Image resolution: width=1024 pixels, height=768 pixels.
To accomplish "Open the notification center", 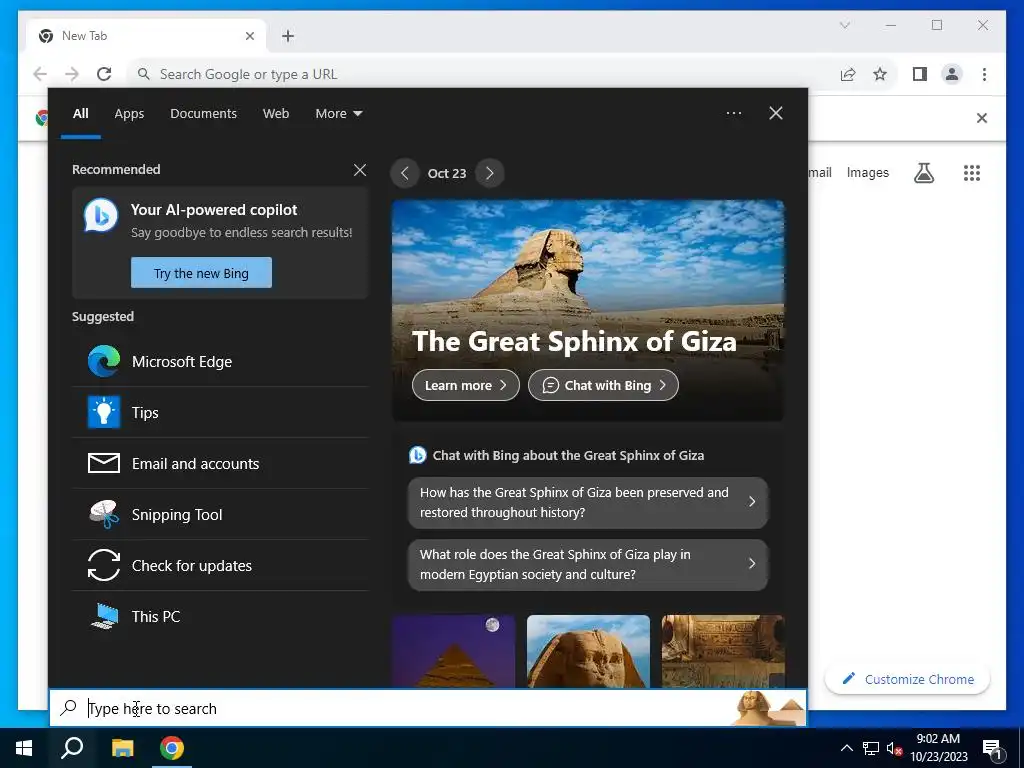I will (x=992, y=749).
